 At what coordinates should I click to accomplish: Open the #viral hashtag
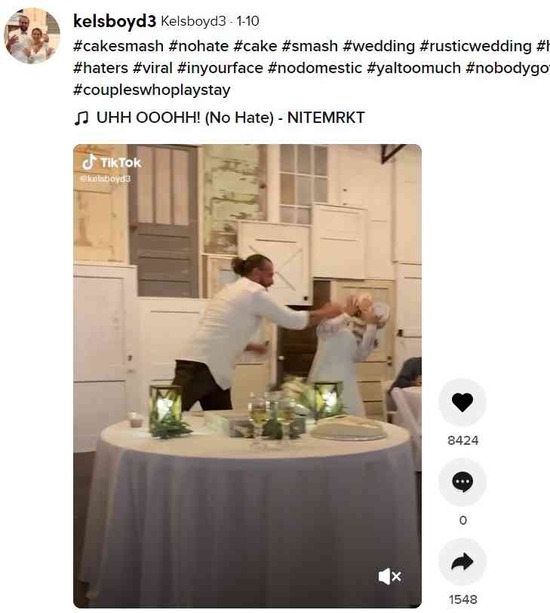152,68
